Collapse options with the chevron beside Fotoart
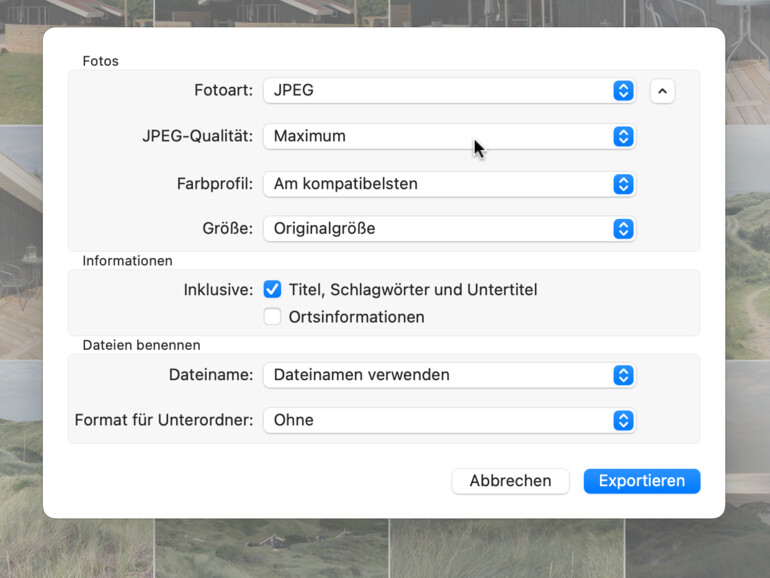 662,91
